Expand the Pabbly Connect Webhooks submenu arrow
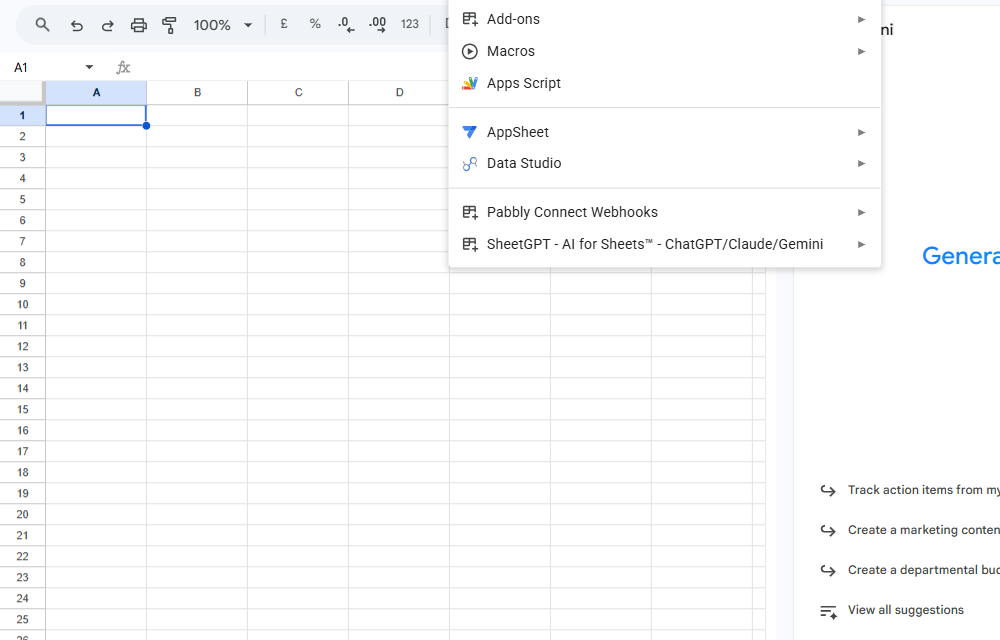Screen dimensions: 1000x640 tap(861, 212)
